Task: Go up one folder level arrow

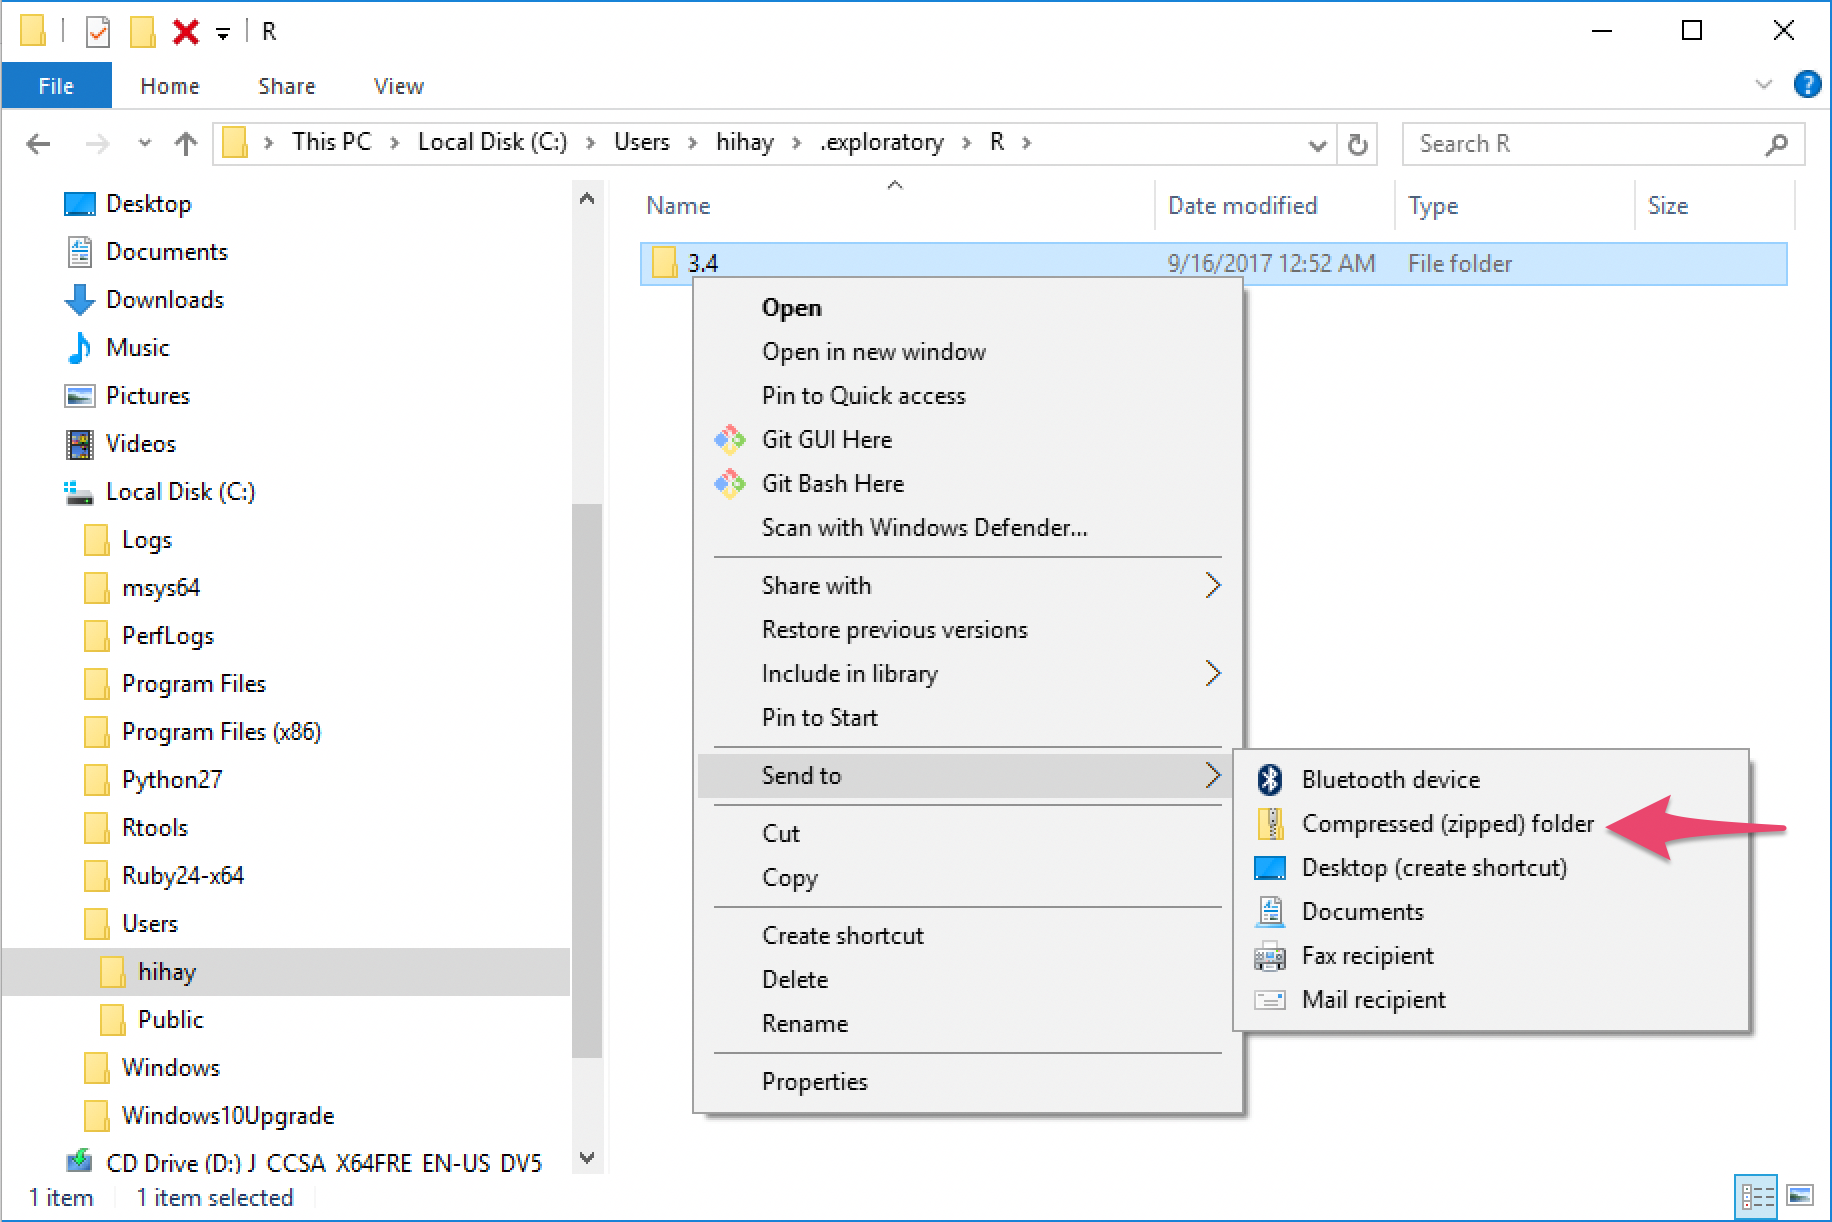Action: [185, 144]
